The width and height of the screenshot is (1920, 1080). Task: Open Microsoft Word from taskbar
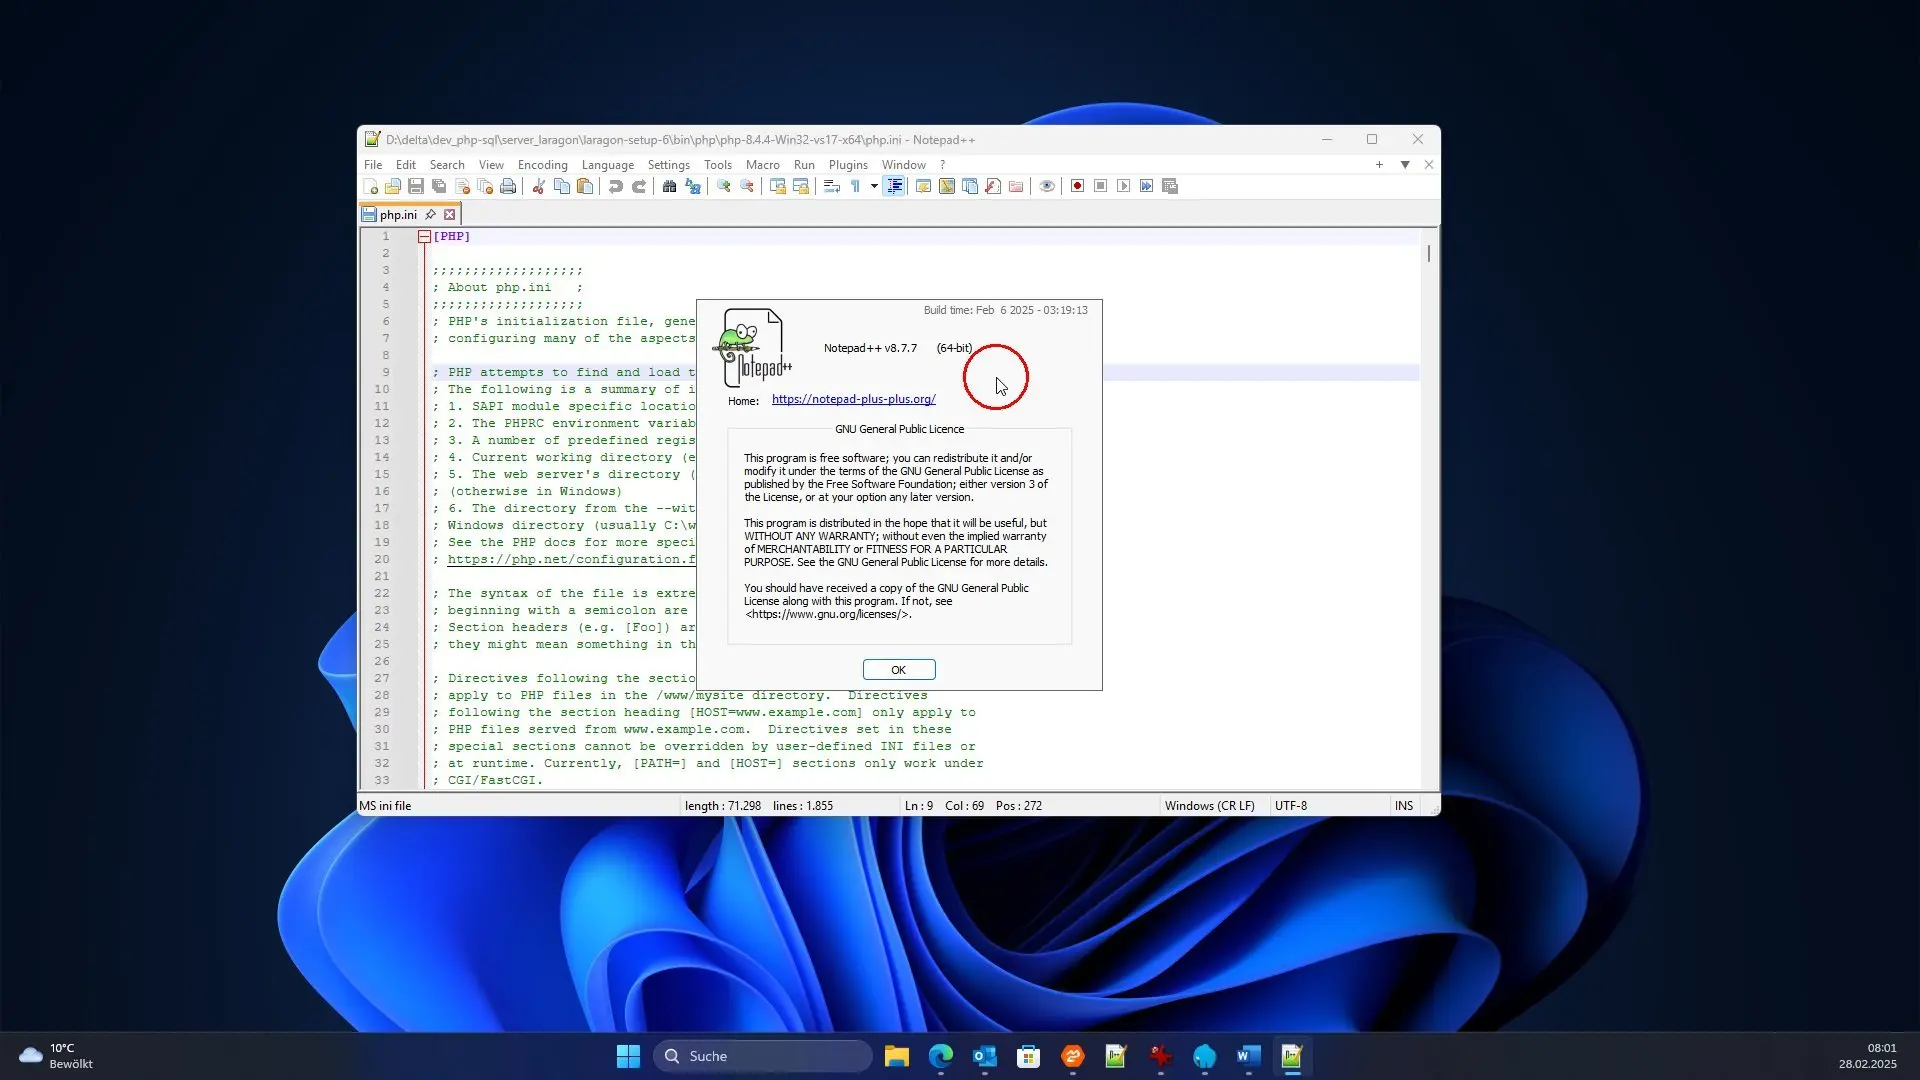[x=1248, y=1056]
